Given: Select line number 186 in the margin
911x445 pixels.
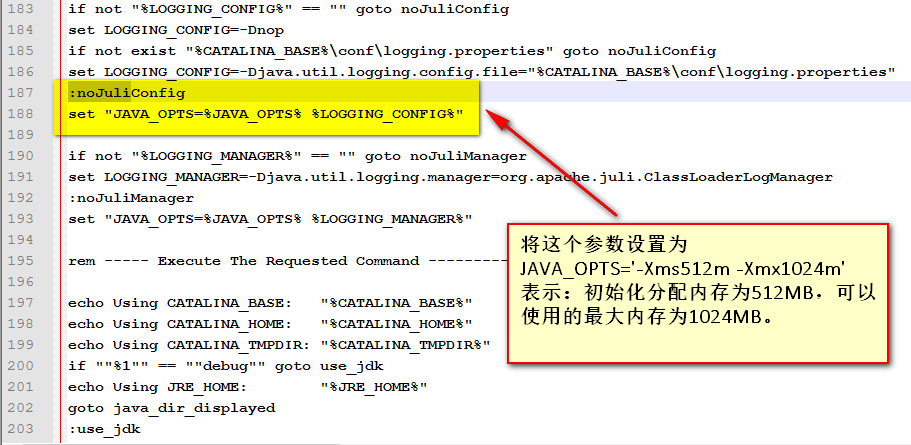Looking at the screenshot, I should (x=21, y=72).
